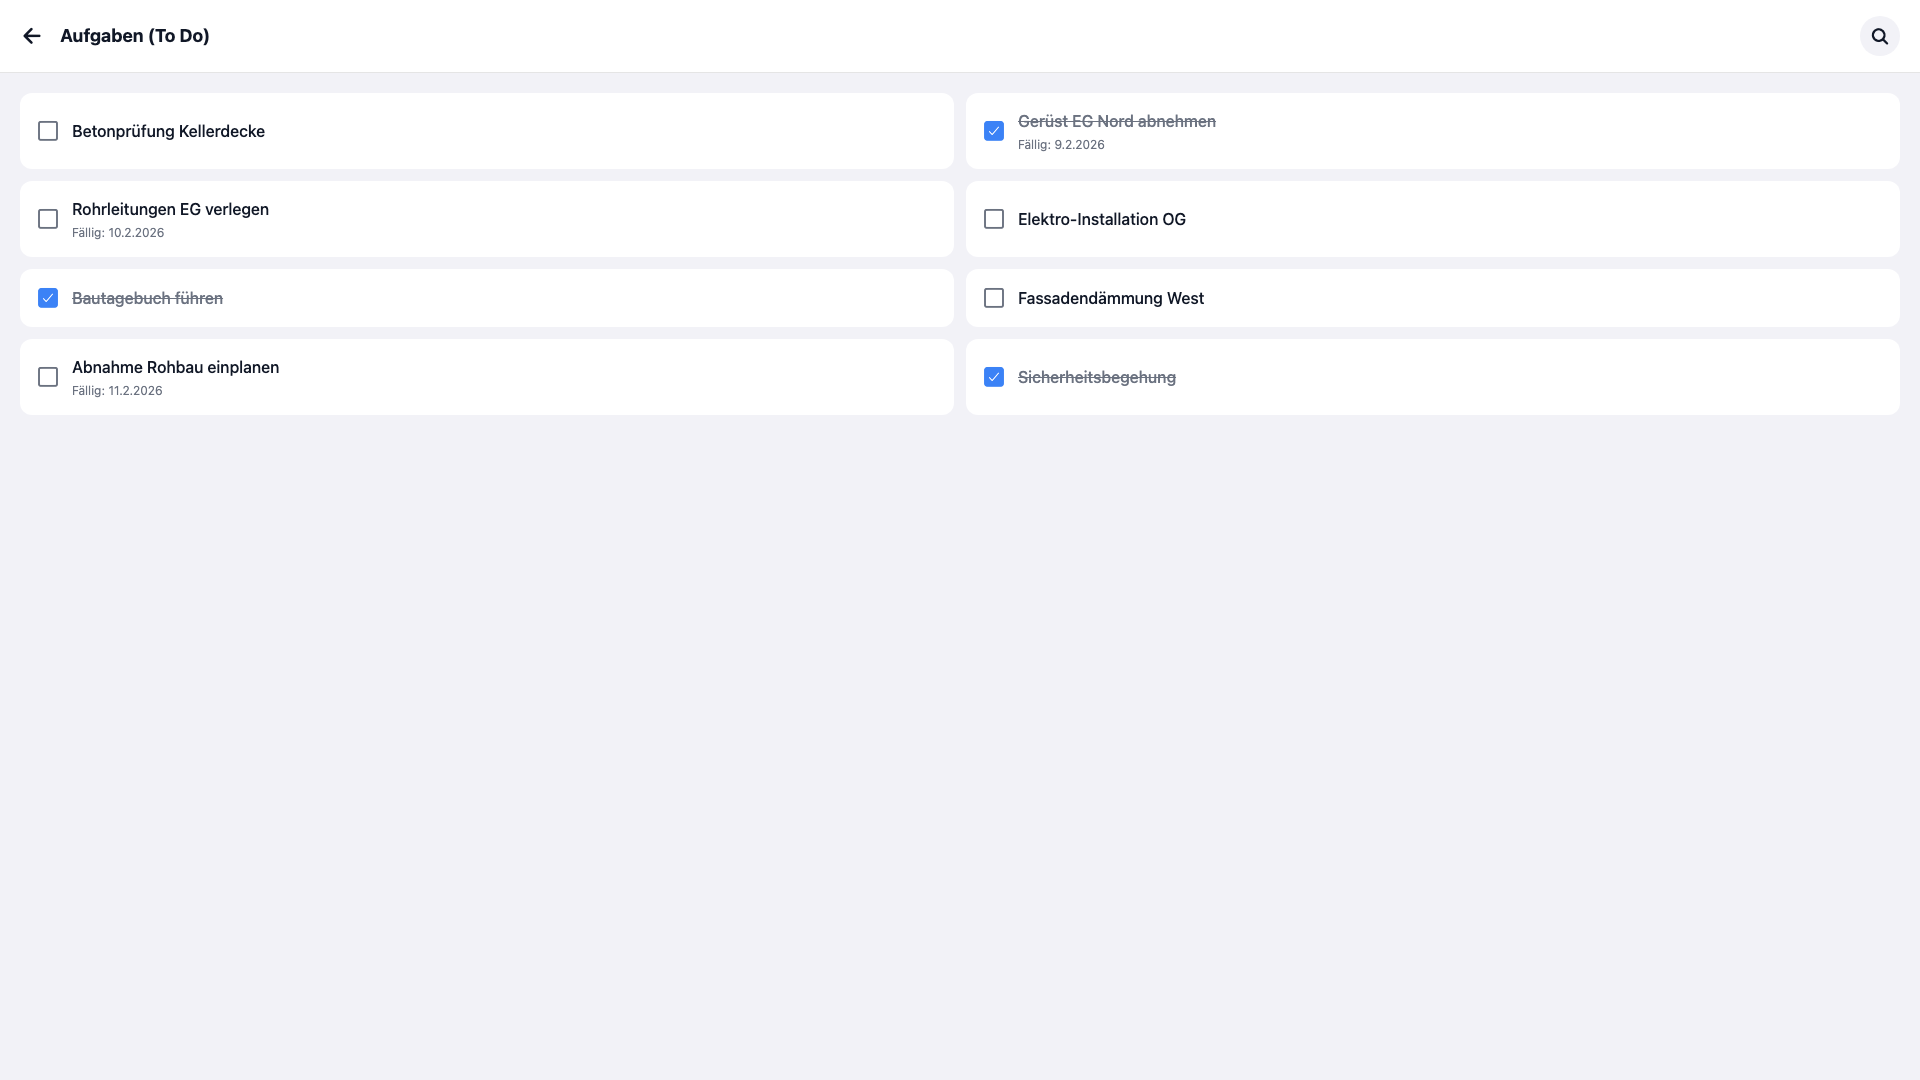Check the Elektro-Installation OG checkbox
The width and height of the screenshot is (1920, 1080).
coord(993,219)
